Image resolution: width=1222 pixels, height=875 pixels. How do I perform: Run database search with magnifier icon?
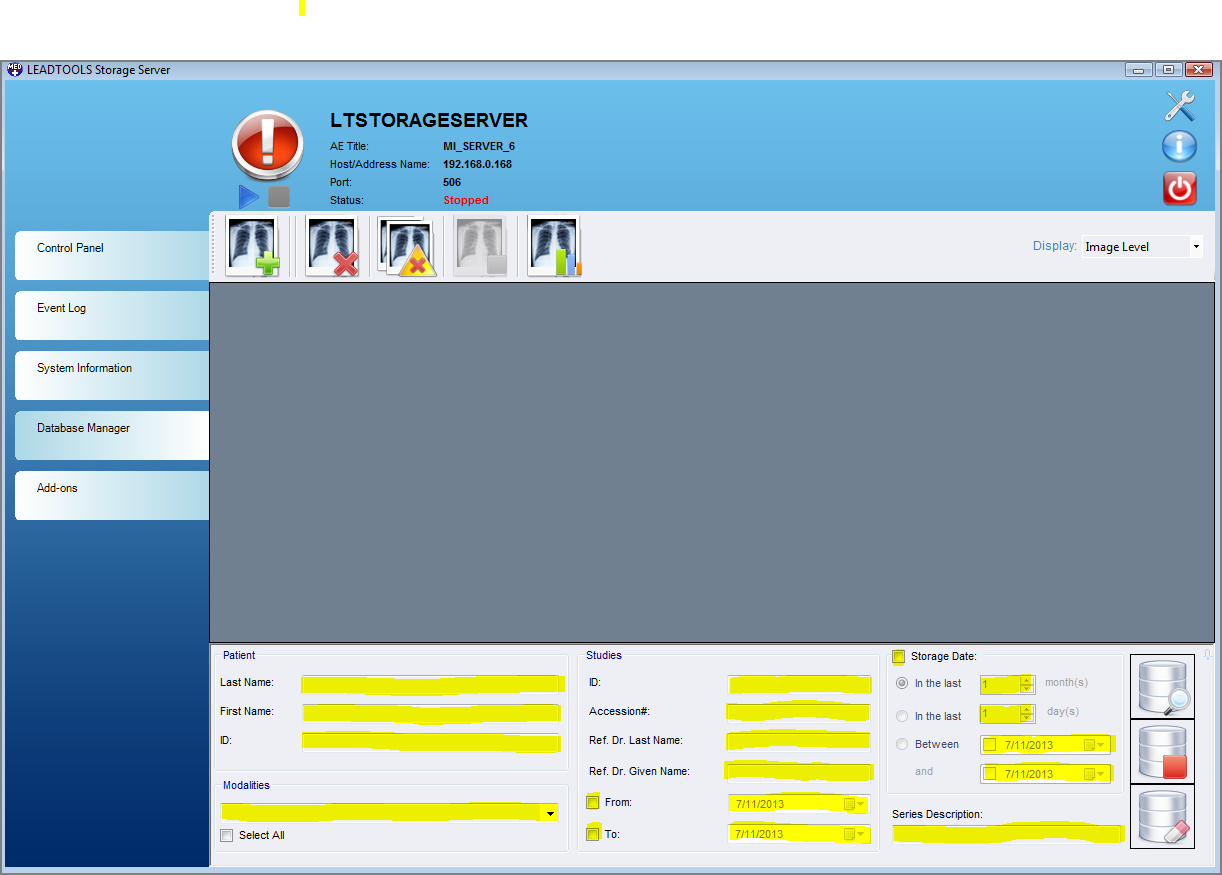pos(1162,687)
